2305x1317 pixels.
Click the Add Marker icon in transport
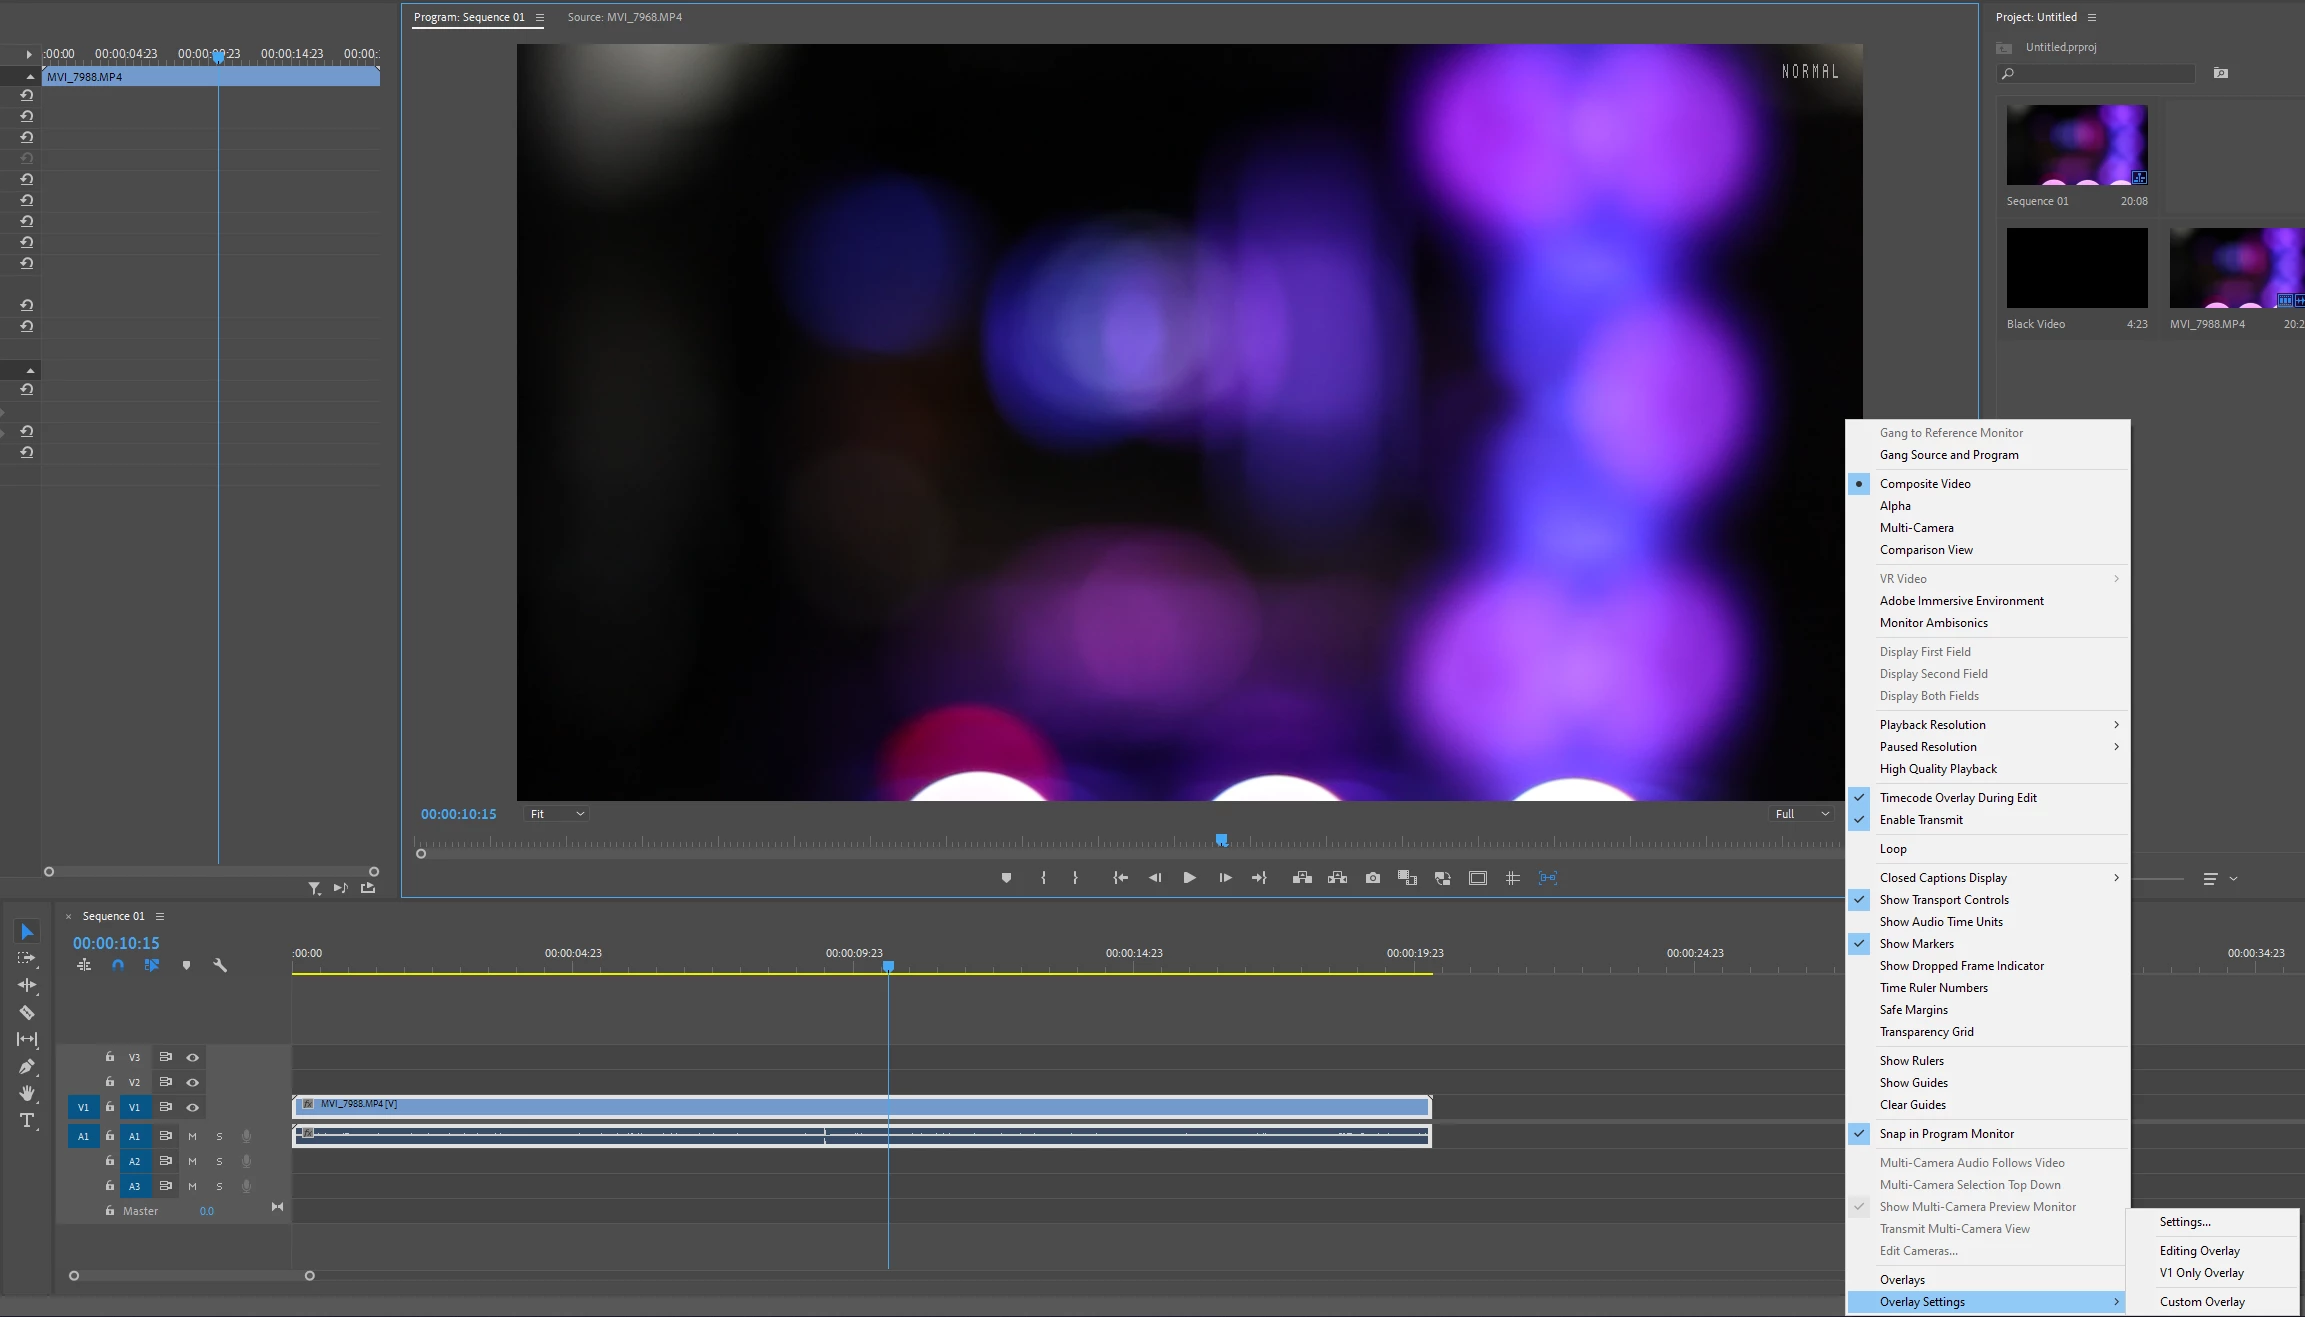[x=1006, y=878]
